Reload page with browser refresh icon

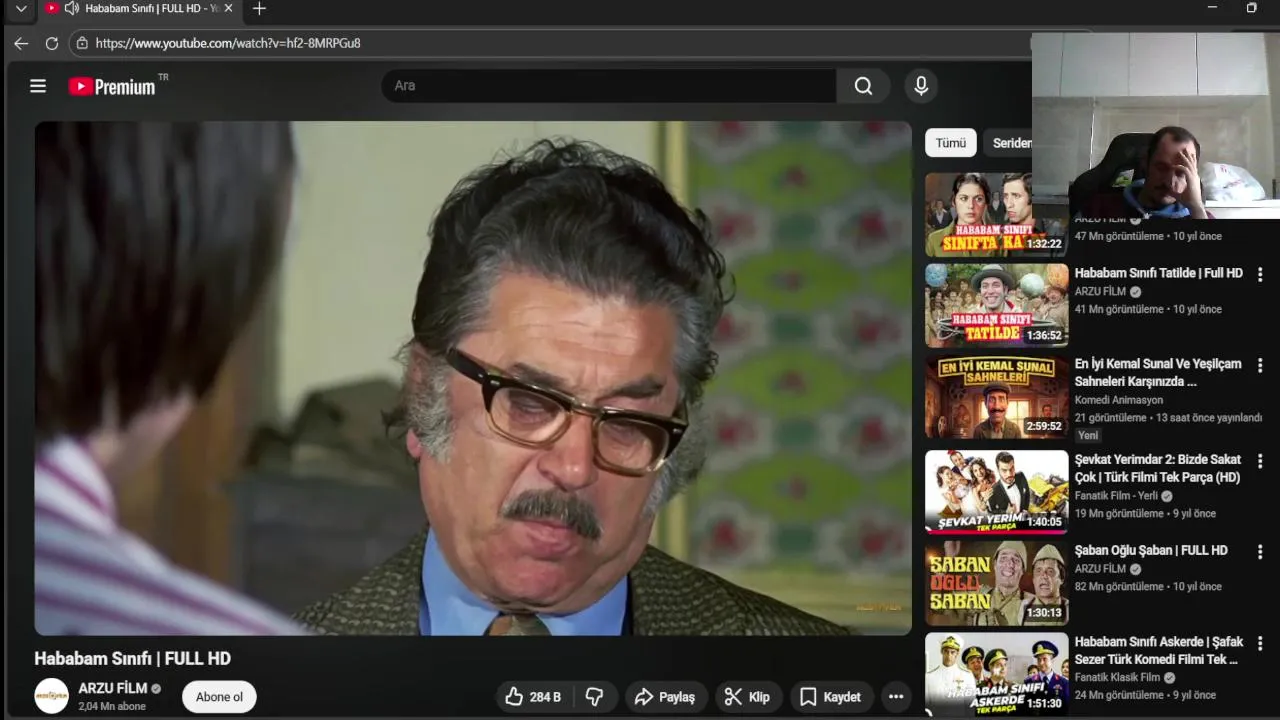coord(52,43)
